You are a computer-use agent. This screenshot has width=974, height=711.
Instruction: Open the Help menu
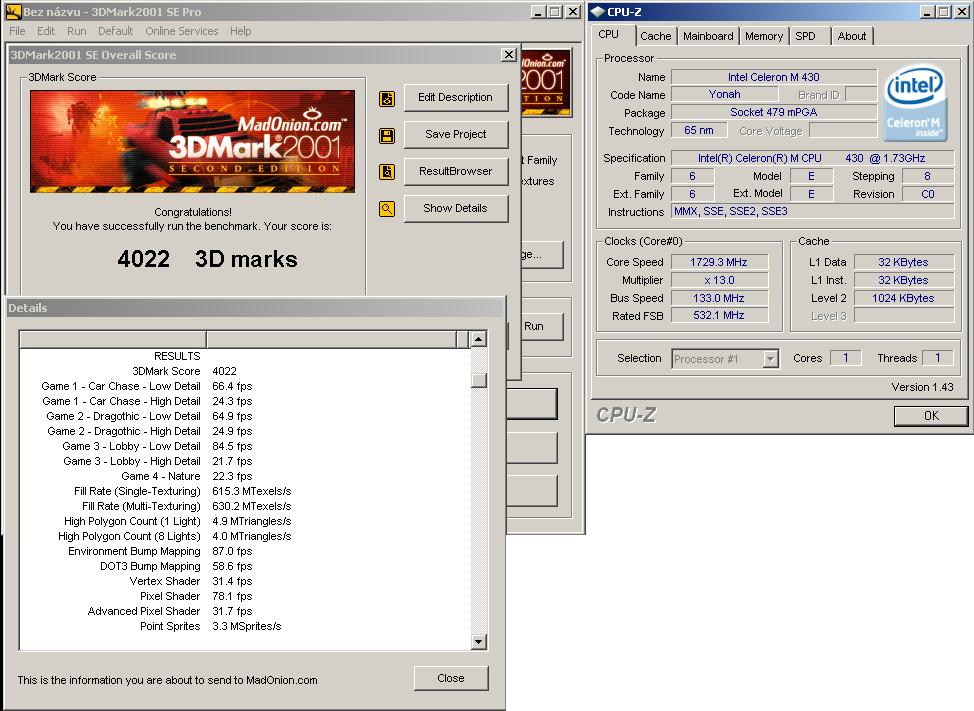240,31
